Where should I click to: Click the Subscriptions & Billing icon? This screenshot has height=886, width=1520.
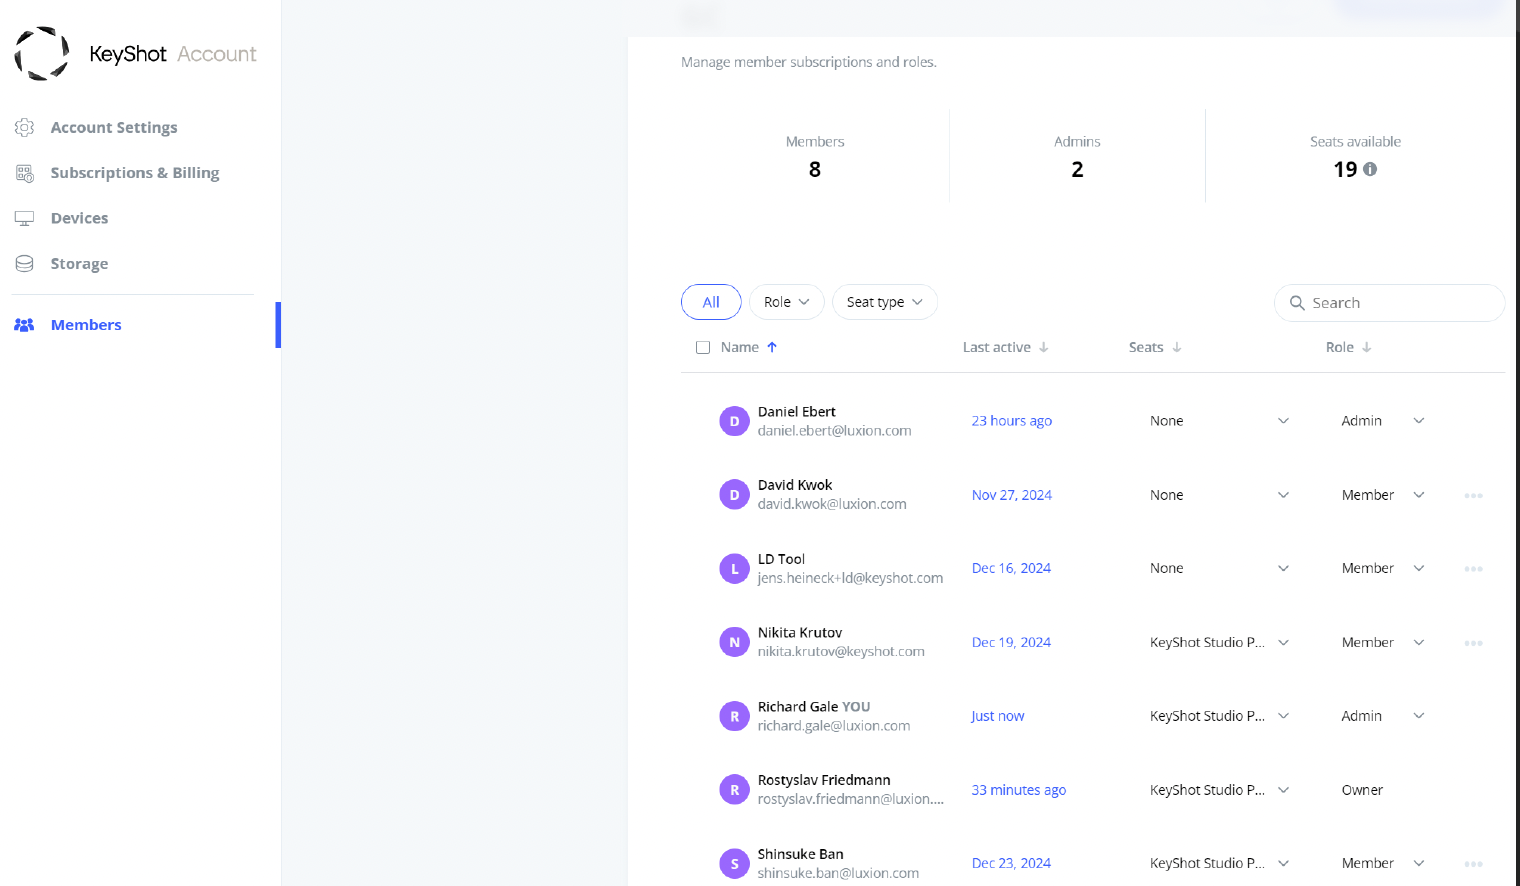(25, 173)
